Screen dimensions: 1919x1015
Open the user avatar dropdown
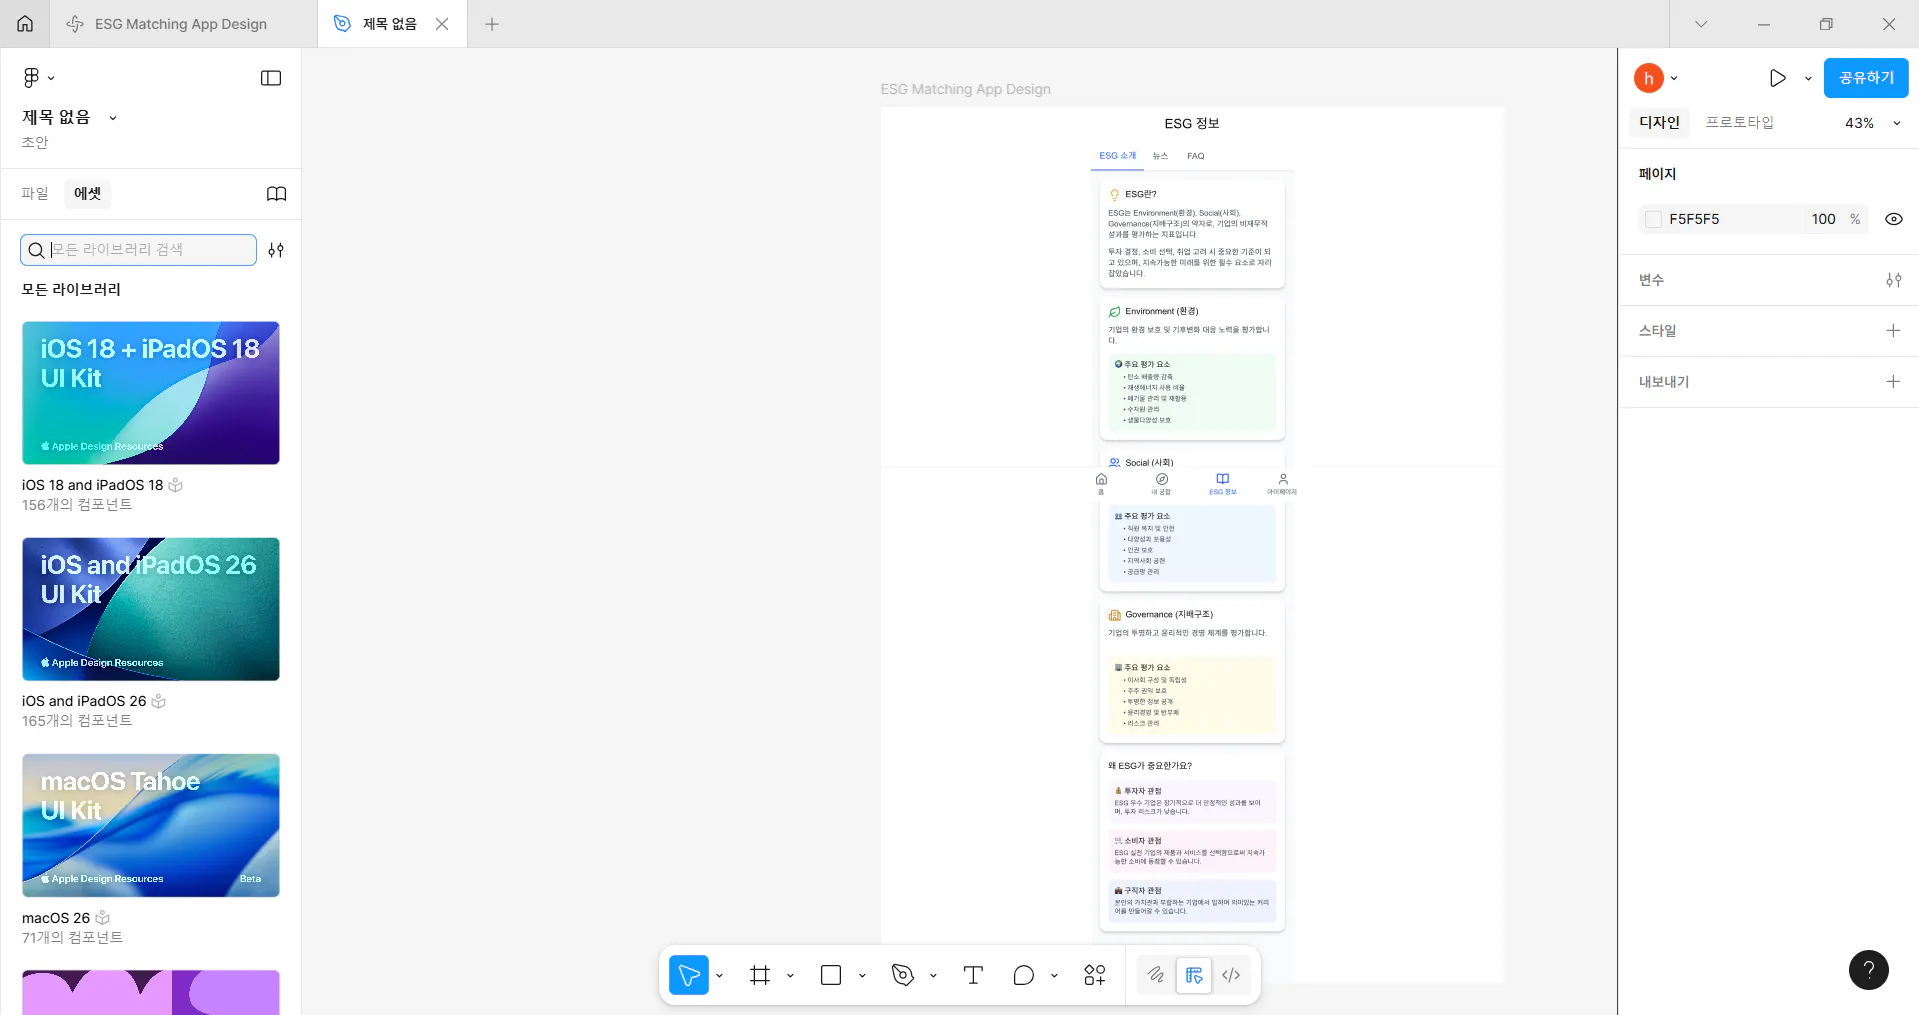click(x=1656, y=78)
